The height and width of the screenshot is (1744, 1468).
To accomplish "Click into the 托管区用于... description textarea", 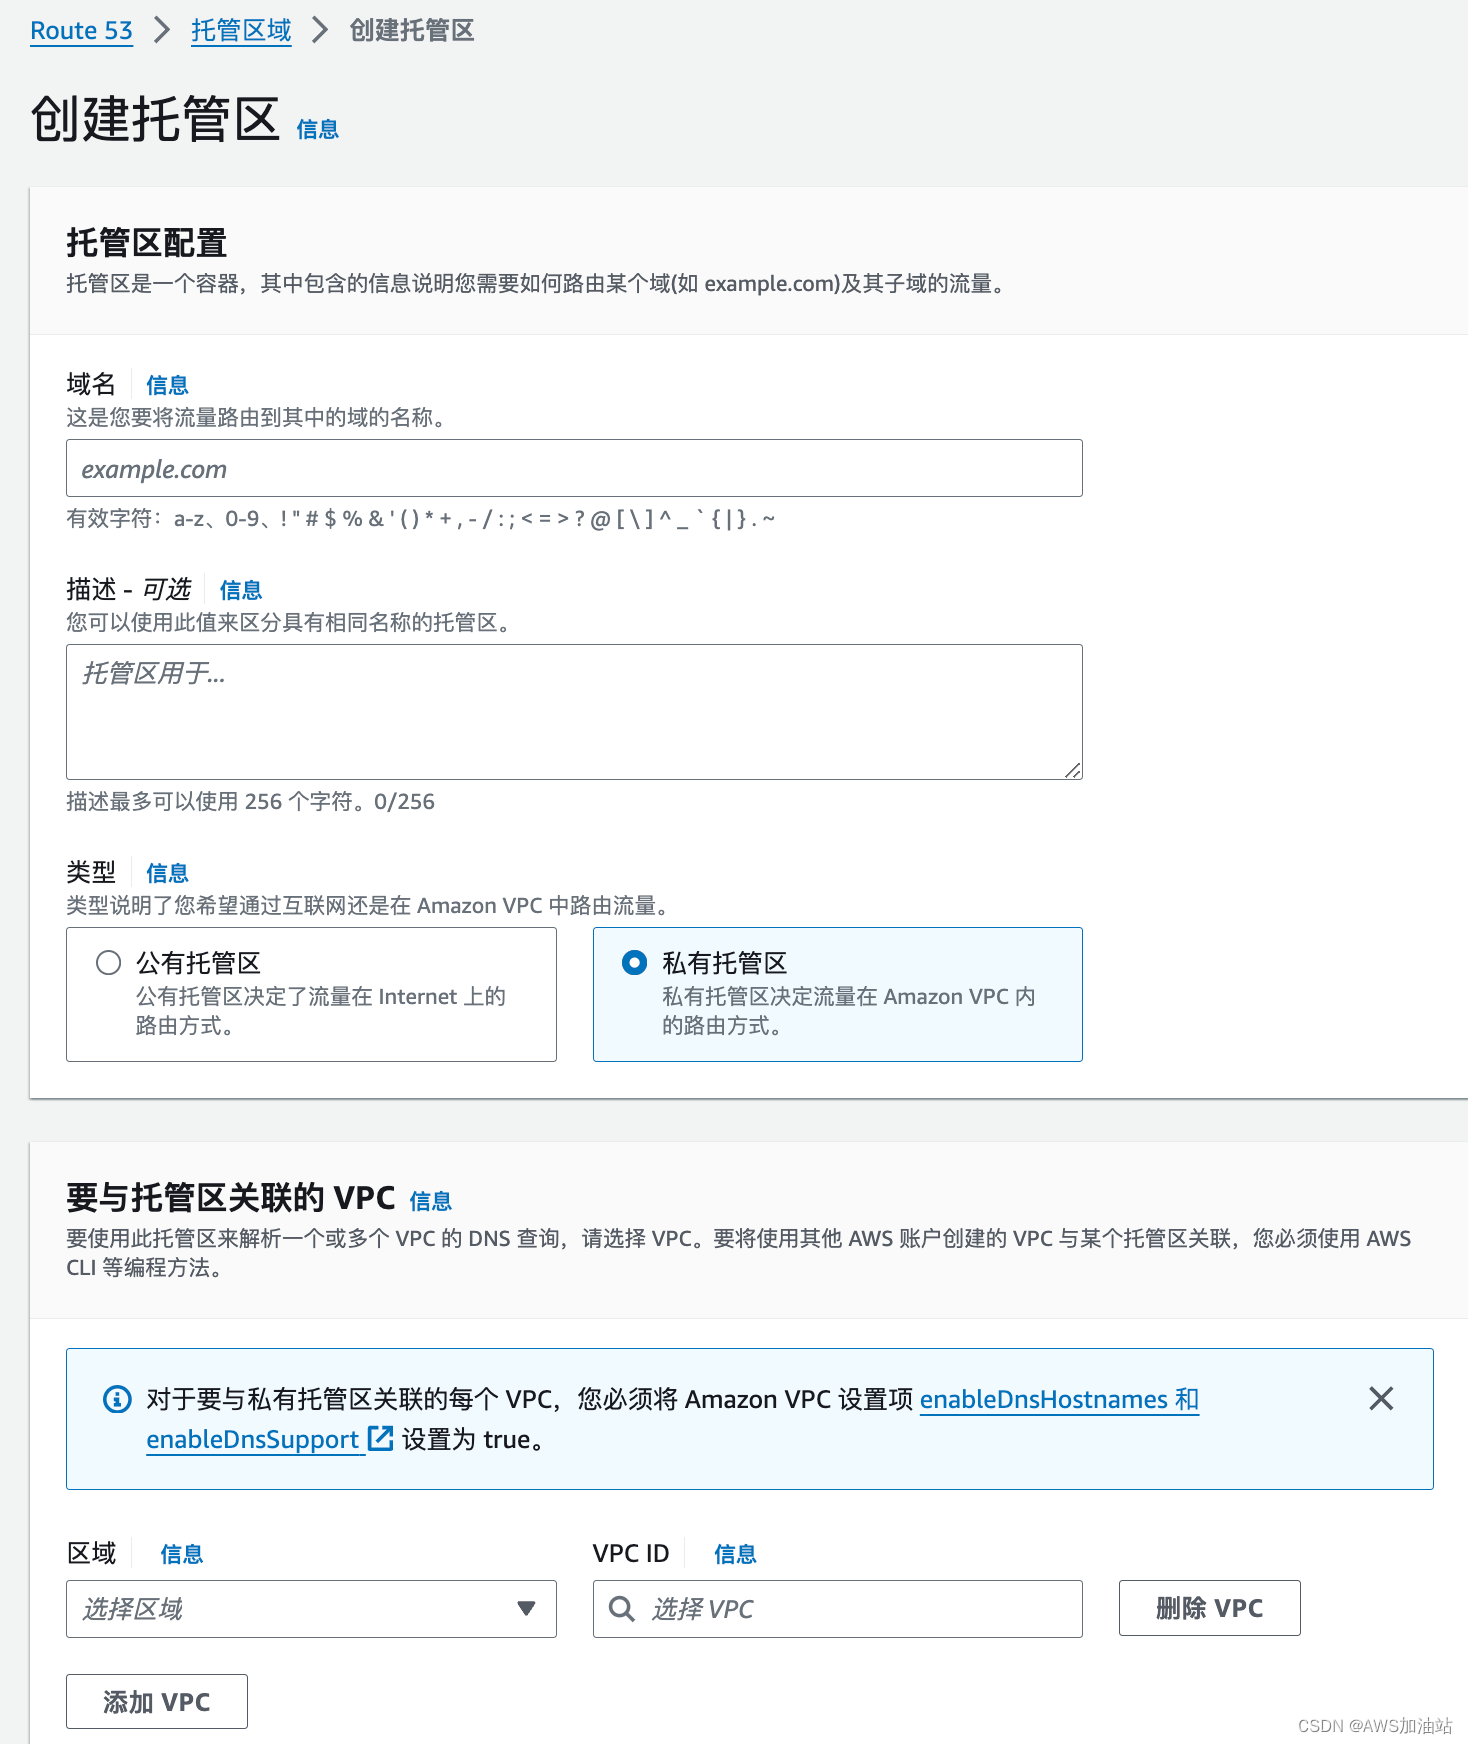I will (x=574, y=712).
